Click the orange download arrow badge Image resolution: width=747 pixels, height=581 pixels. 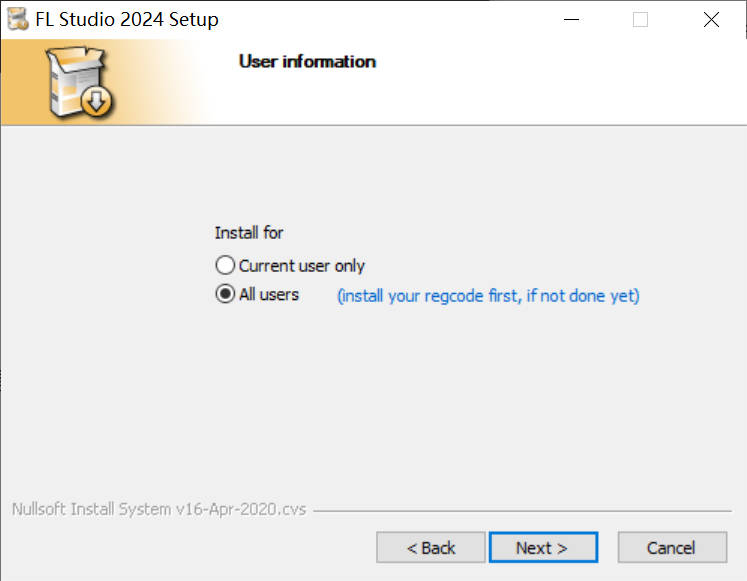[x=97, y=100]
